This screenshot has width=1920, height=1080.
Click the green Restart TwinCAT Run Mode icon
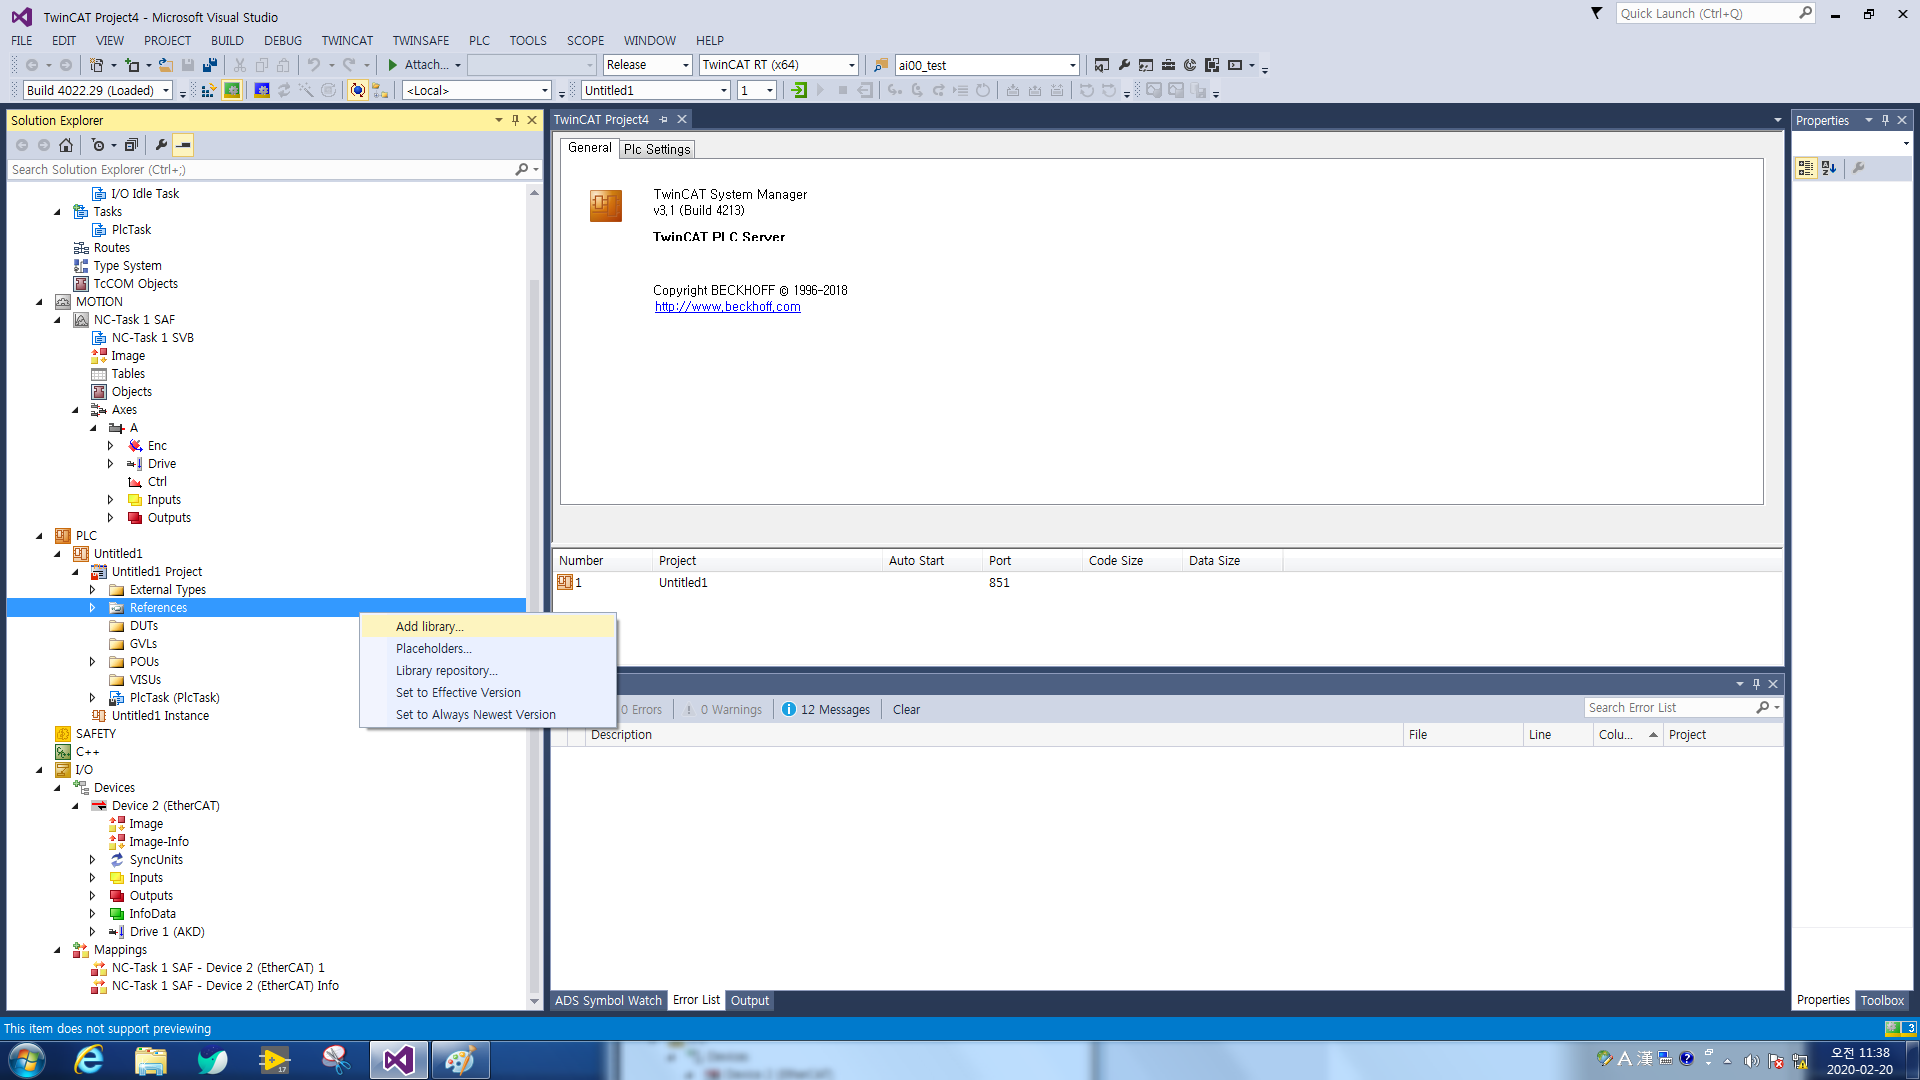(232, 91)
